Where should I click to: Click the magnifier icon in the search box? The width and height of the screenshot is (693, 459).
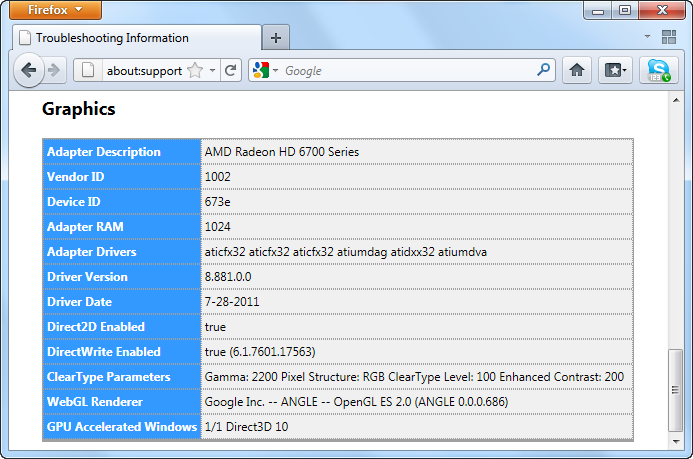(544, 70)
